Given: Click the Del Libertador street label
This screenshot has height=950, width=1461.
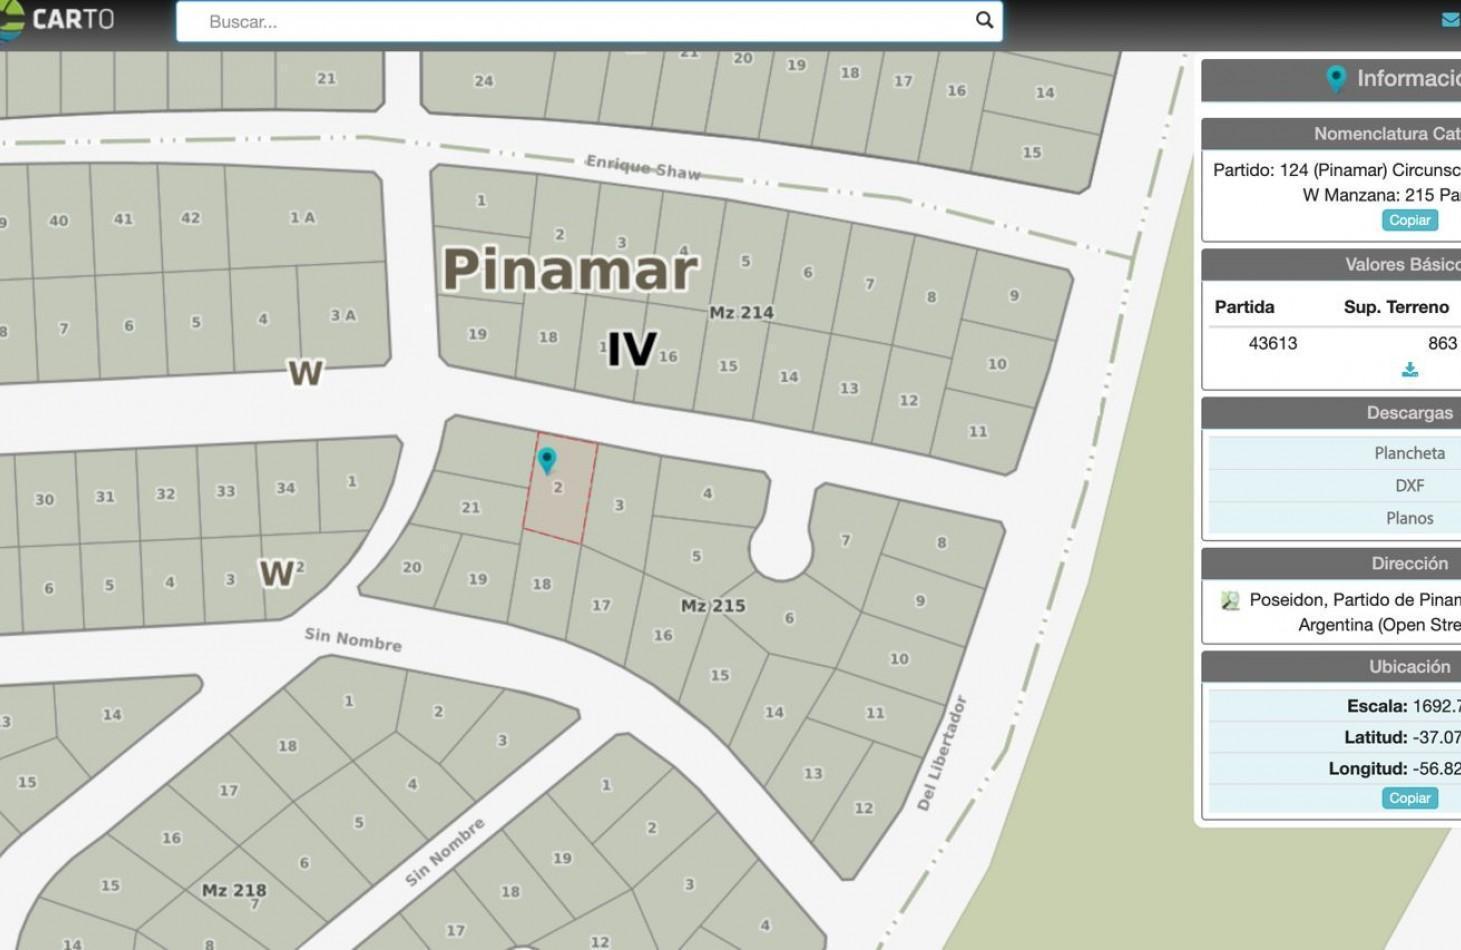Looking at the screenshot, I should tap(942, 753).
